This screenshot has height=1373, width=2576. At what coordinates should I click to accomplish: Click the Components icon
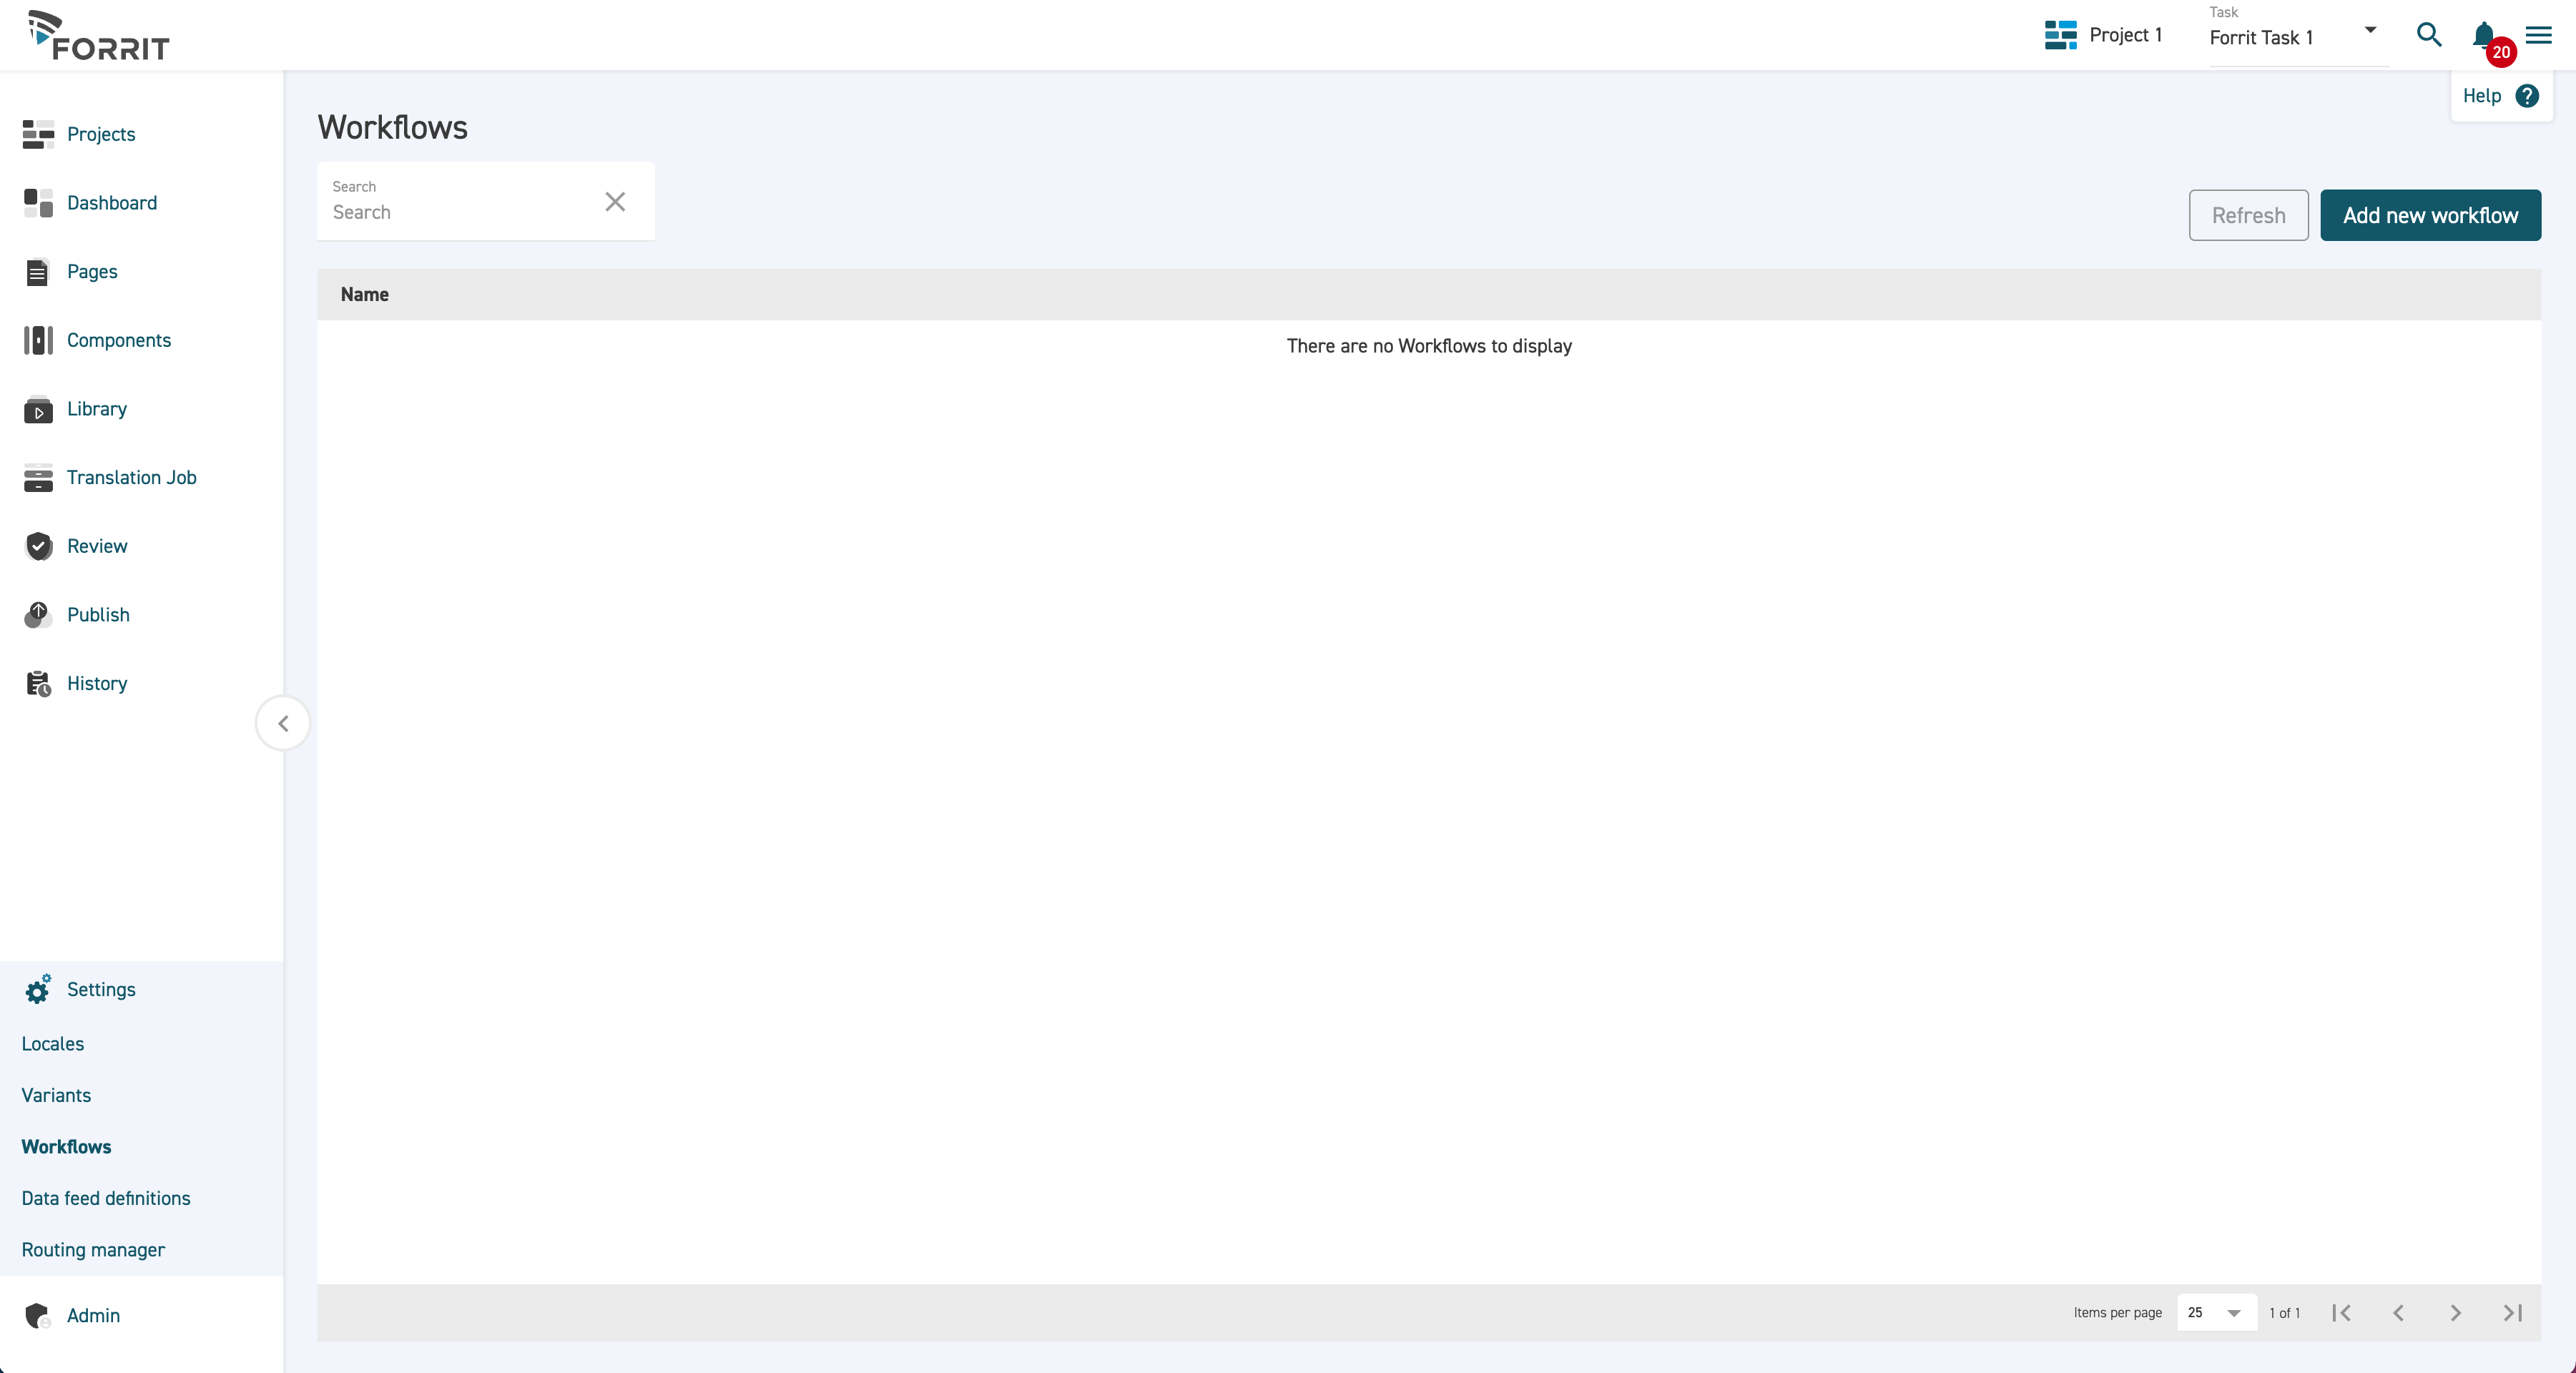click(x=37, y=340)
